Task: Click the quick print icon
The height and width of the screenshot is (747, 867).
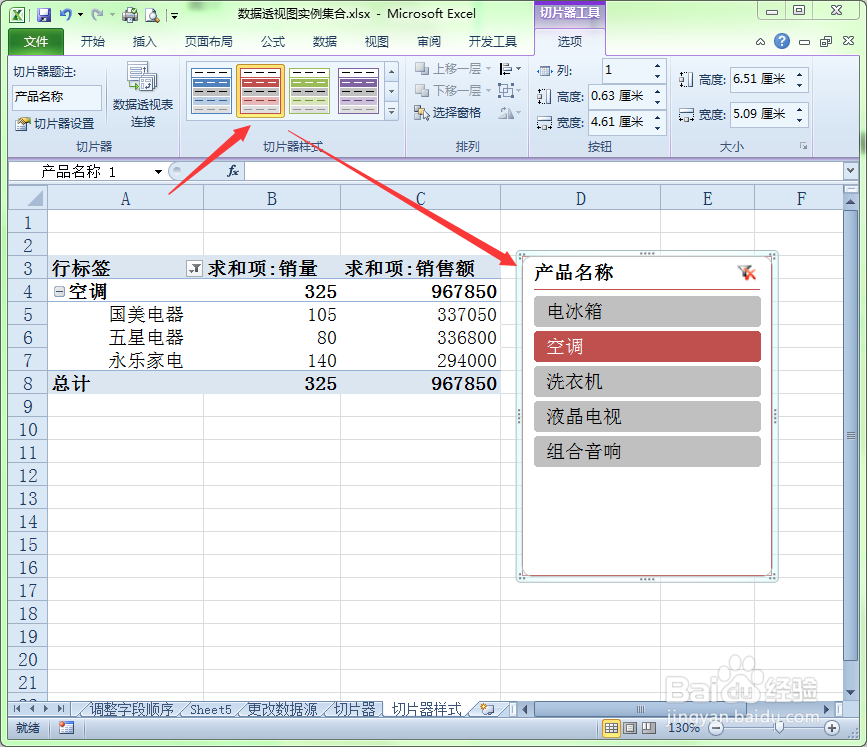Action: tap(130, 15)
